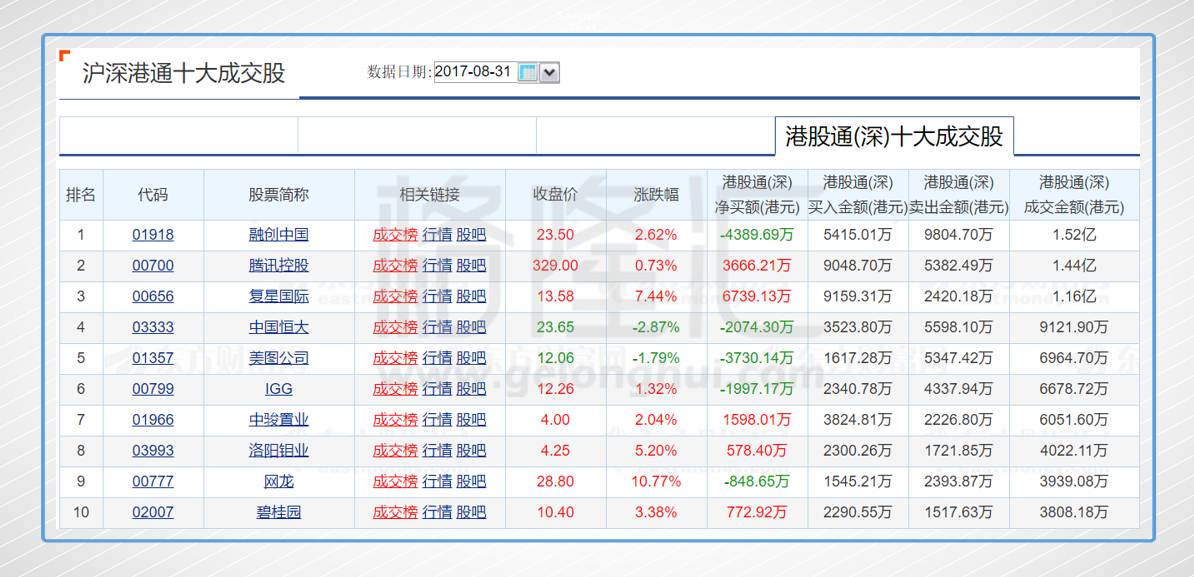Open the IGG stock name link
The height and width of the screenshot is (577, 1194).
[x=275, y=389]
